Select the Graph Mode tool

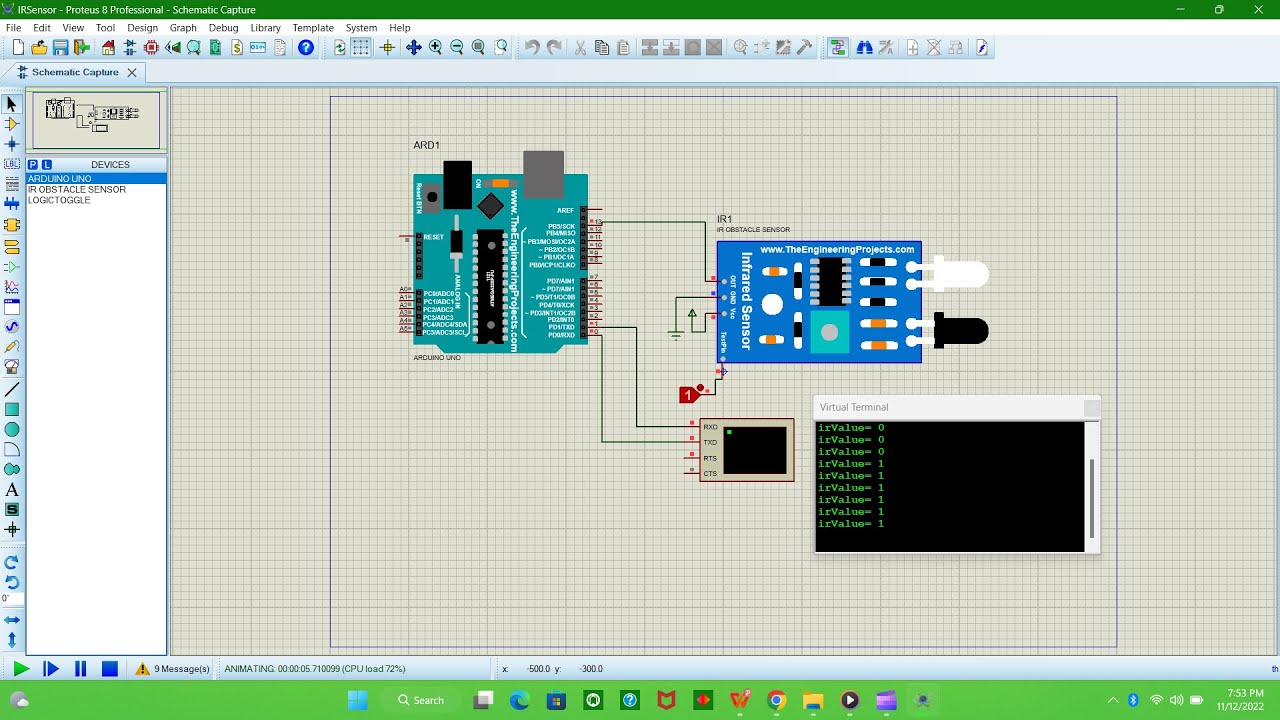click(12, 286)
